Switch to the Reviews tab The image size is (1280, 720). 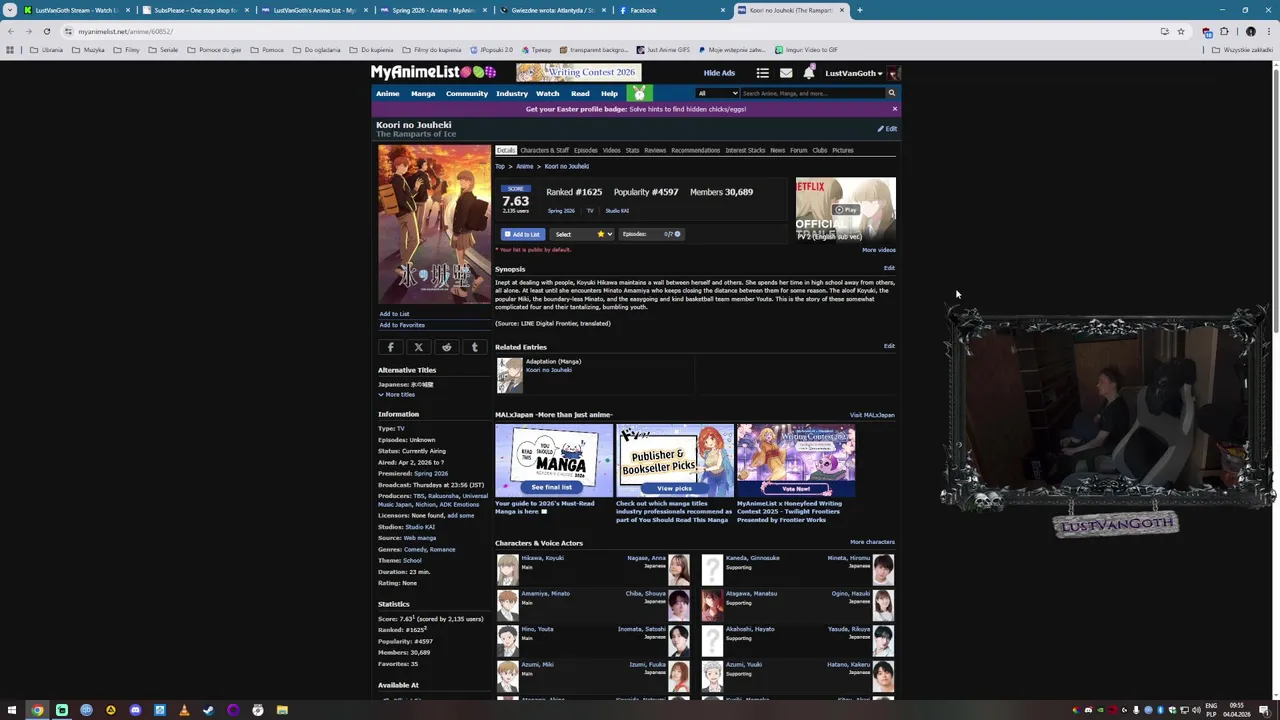click(x=655, y=150)
